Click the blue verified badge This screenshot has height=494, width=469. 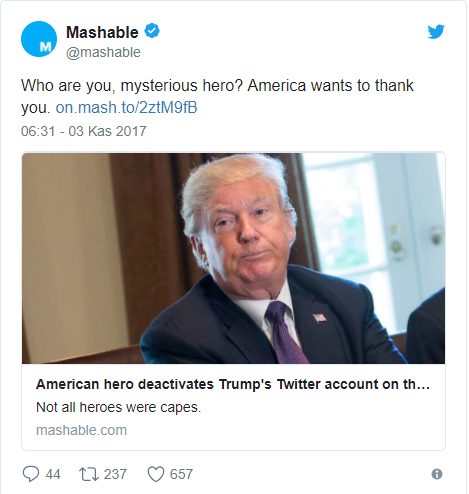point(152,31)
